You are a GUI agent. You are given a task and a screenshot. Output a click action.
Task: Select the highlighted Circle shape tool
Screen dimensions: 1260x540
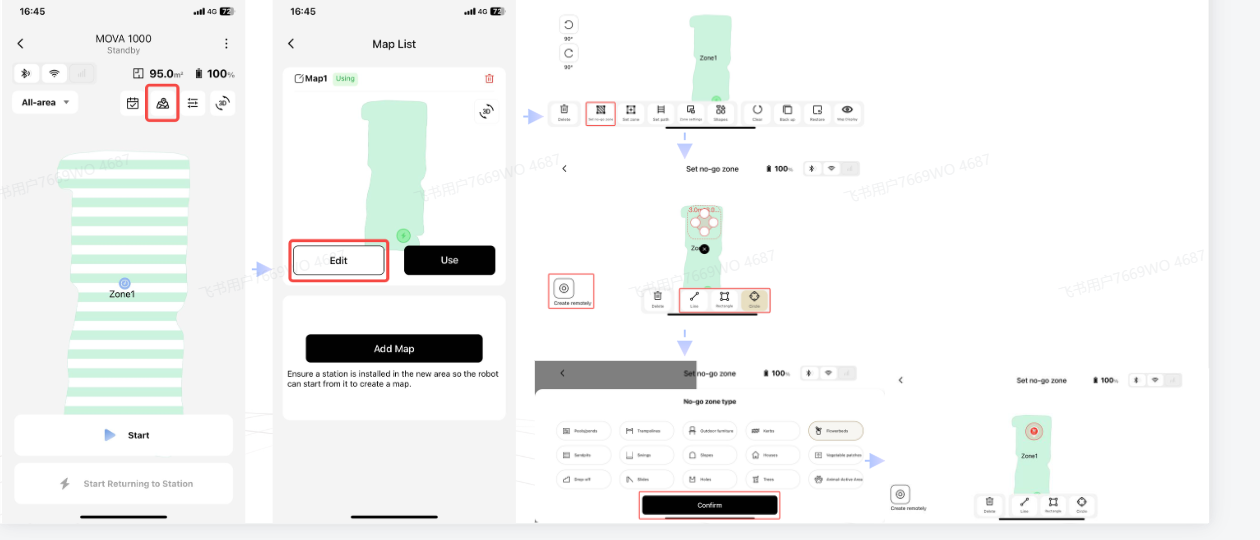(x=754, y=299)
